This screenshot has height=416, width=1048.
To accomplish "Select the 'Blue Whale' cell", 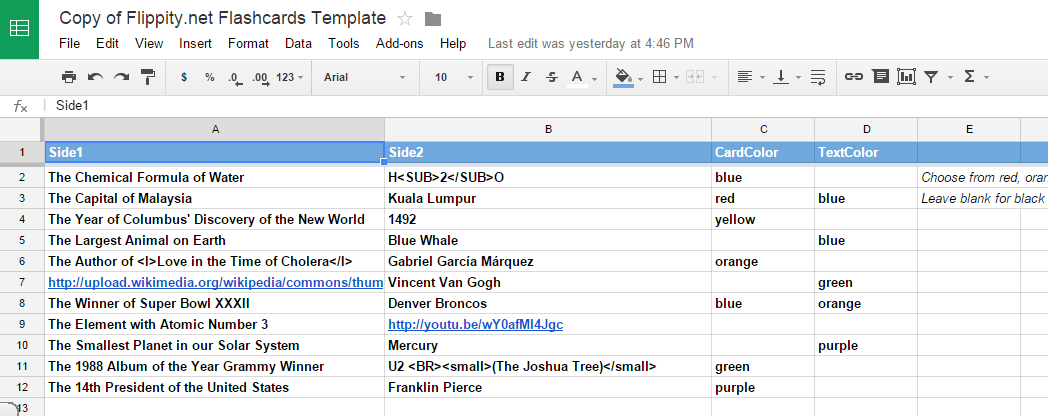I will point(548,240).
